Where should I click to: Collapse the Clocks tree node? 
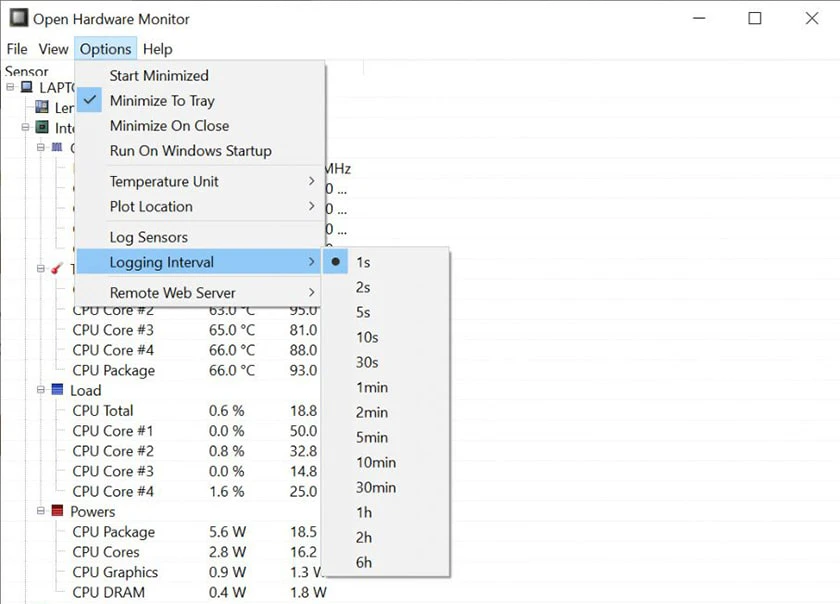pyautogui.click(x=41, y=147)
